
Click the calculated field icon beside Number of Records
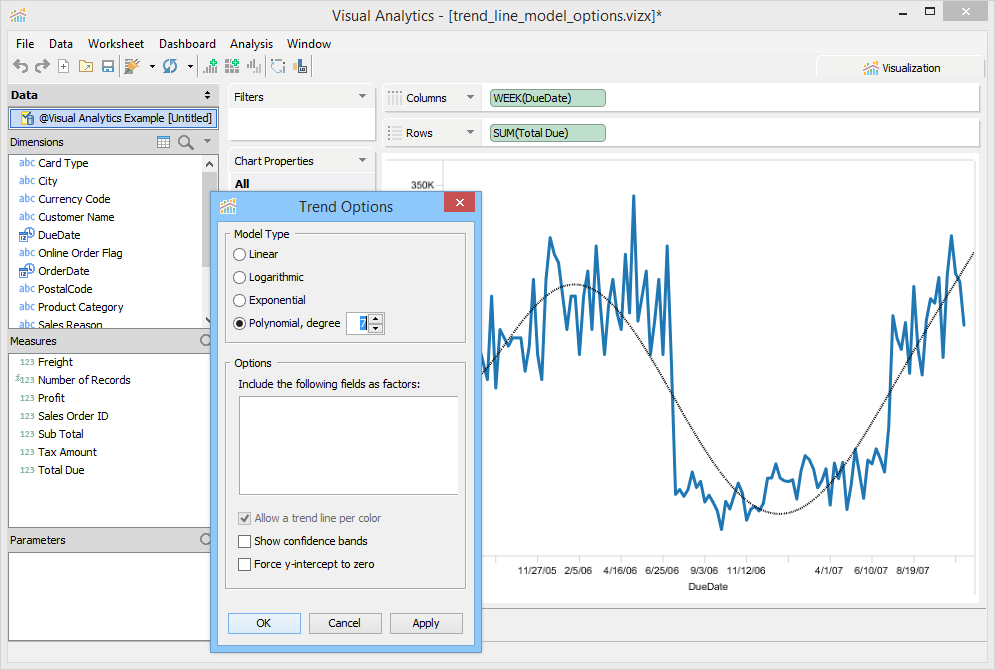coord(25,379)
